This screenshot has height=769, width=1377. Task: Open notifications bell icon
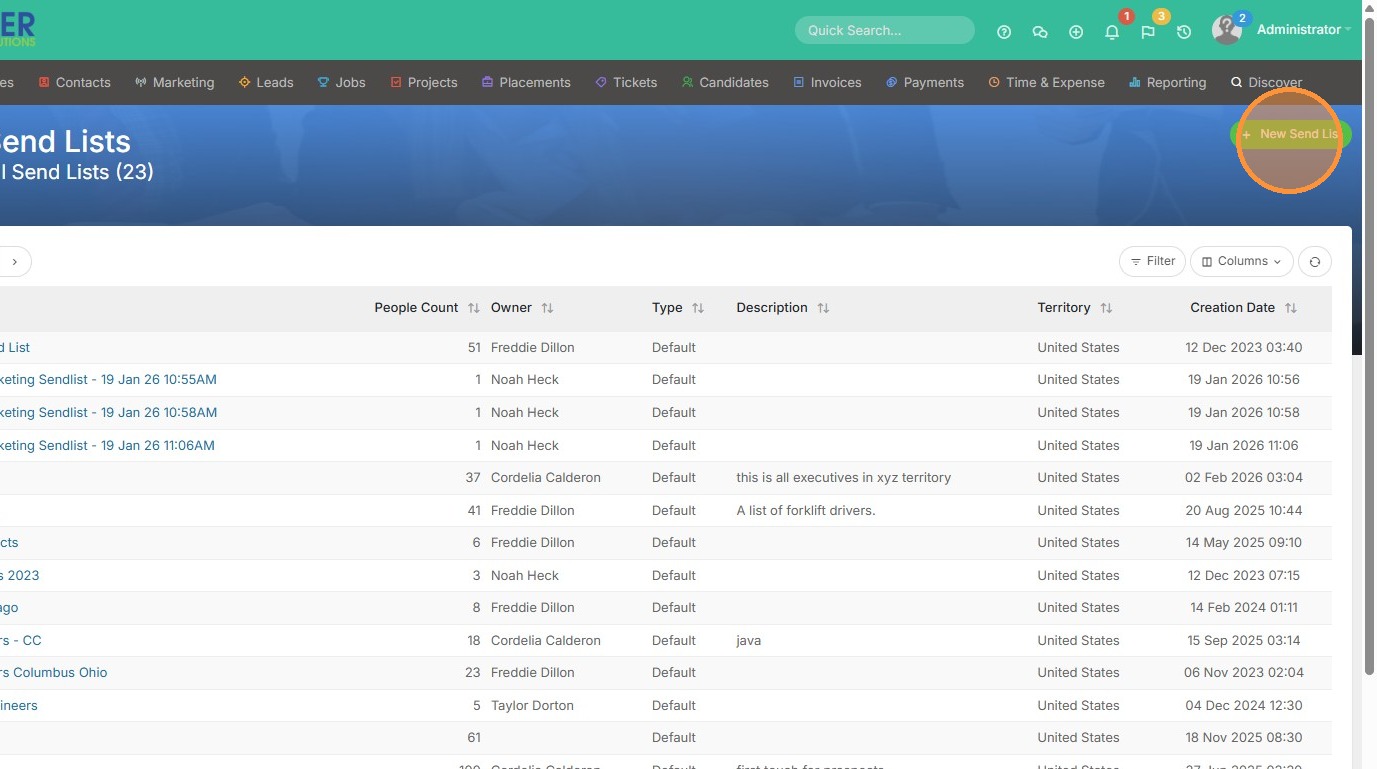coord(1112,32)
